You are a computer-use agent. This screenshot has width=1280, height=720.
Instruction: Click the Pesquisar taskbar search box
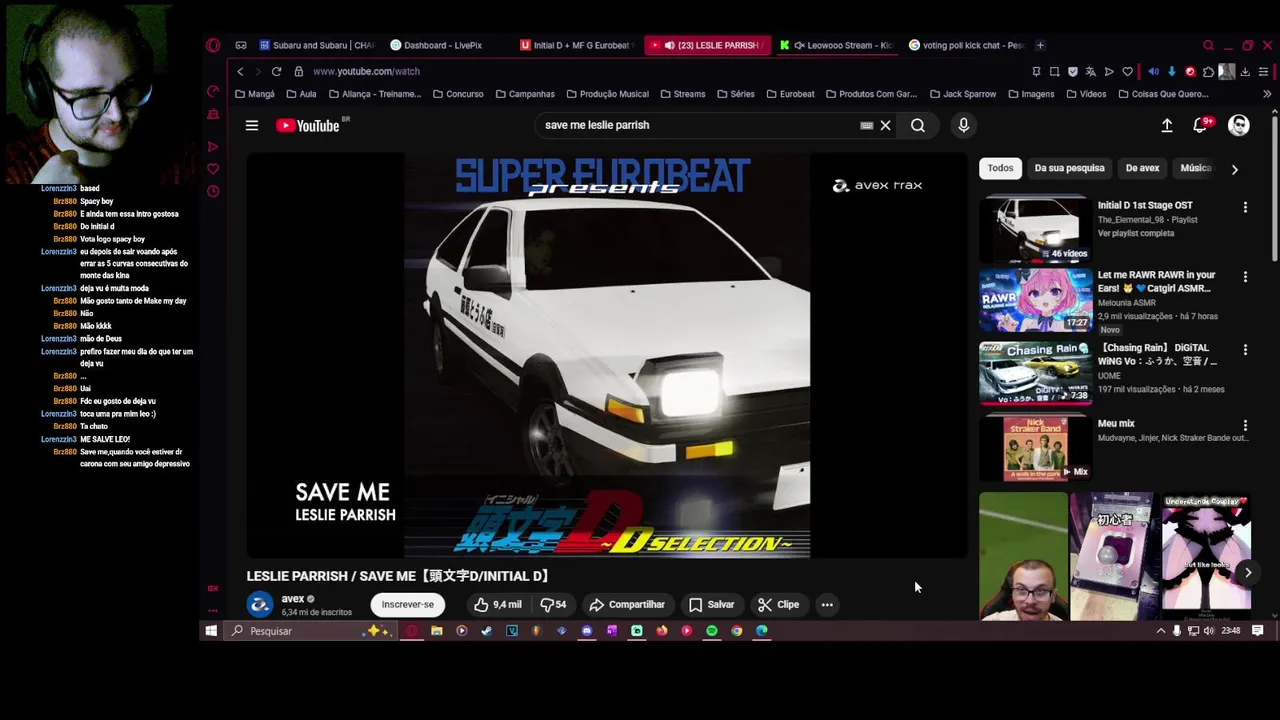point(311,631)
